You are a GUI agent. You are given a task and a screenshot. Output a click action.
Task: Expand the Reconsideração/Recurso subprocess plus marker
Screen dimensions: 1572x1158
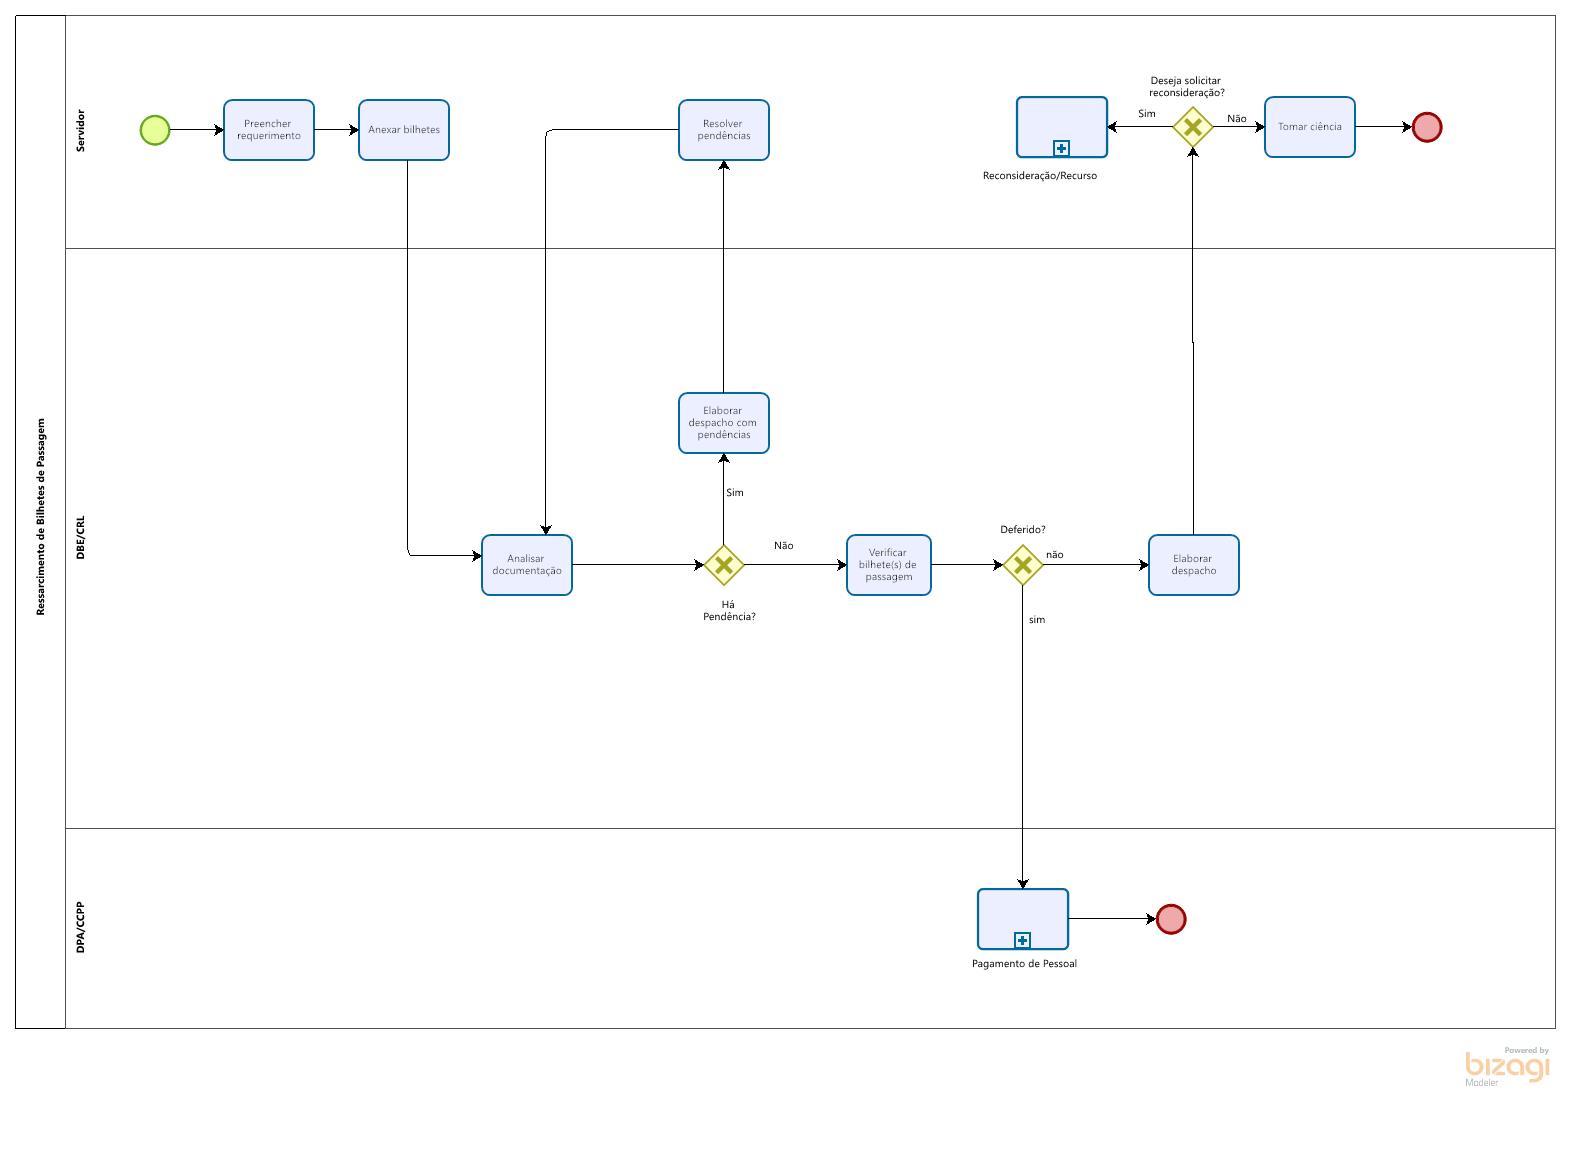(x=1061, y=148)
